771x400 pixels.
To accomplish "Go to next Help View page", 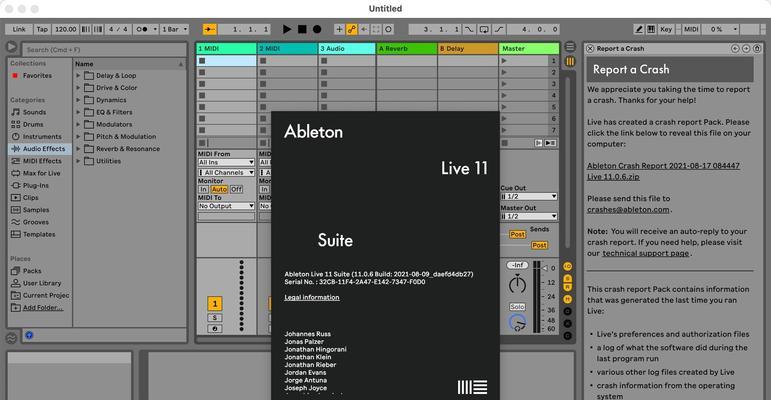I will pyautogui.click(x=746, y=49).
